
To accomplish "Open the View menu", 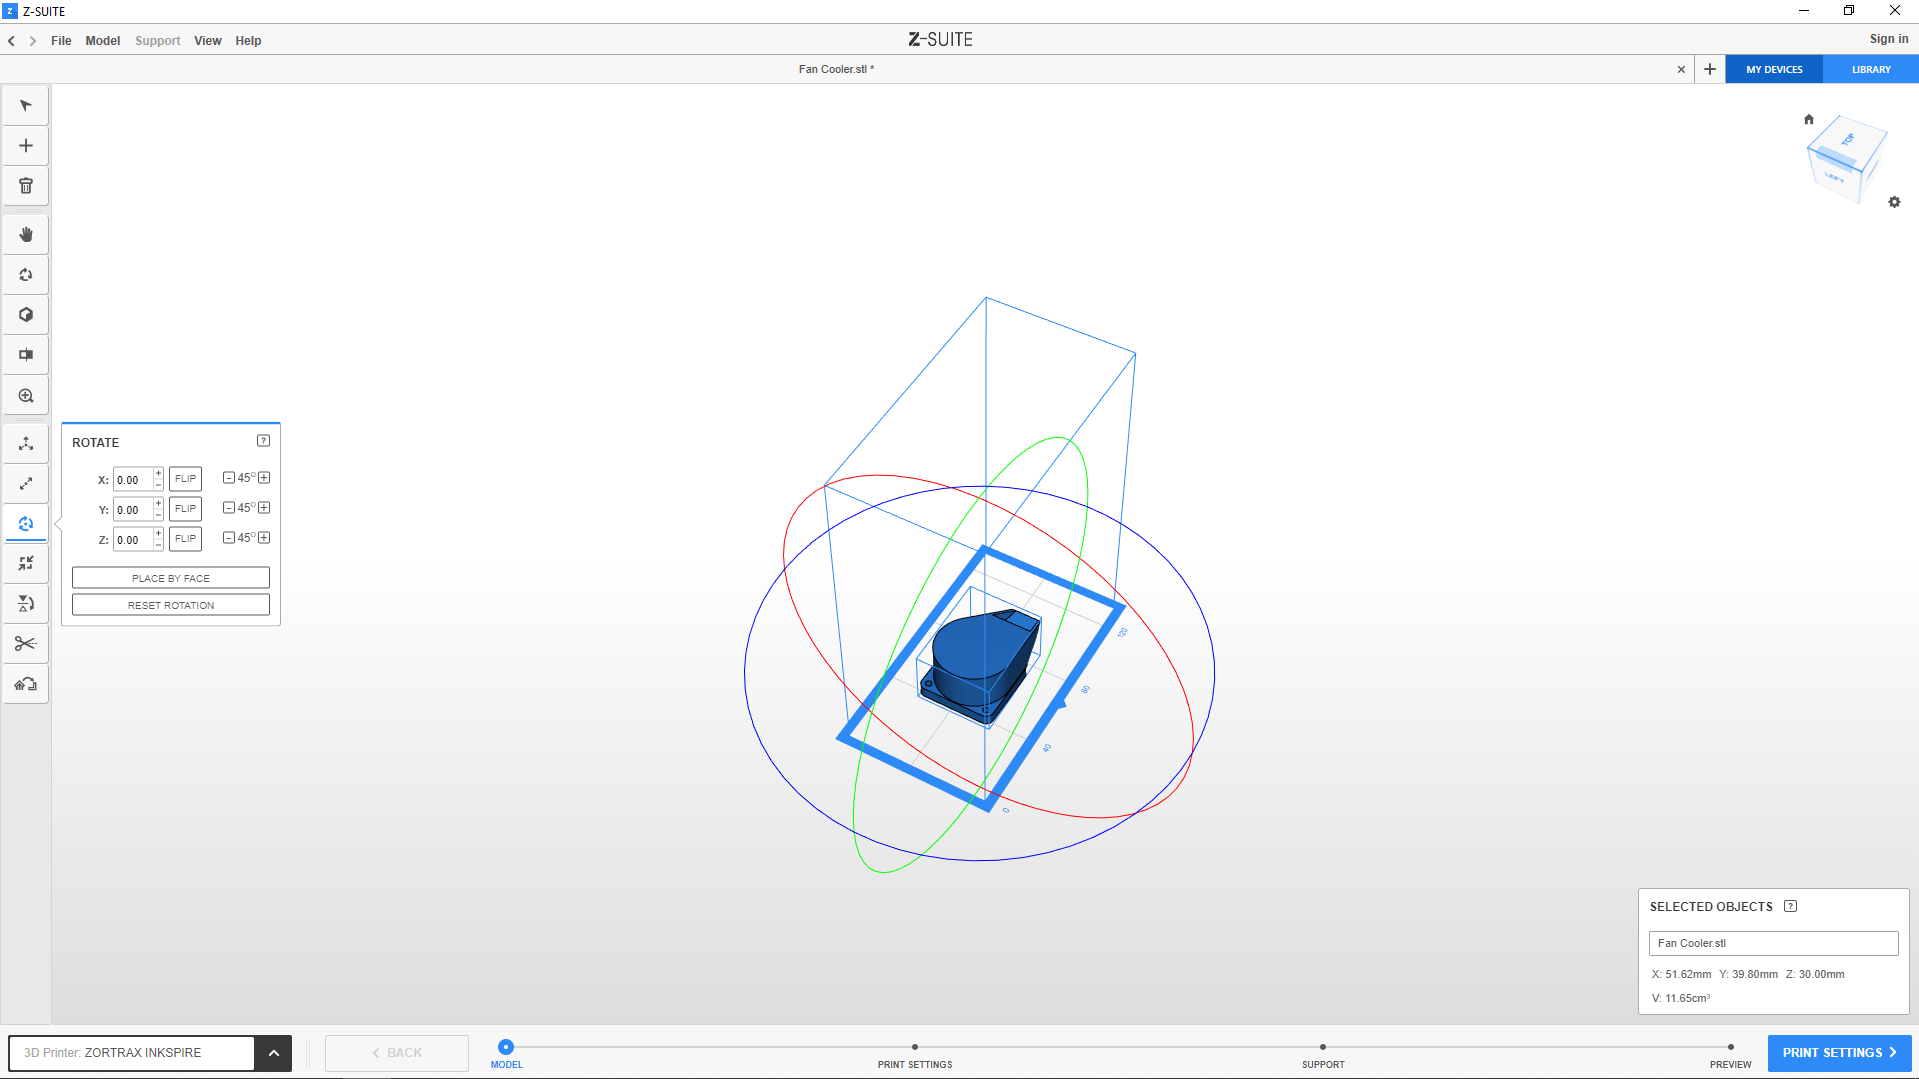I will click(207, 41).
